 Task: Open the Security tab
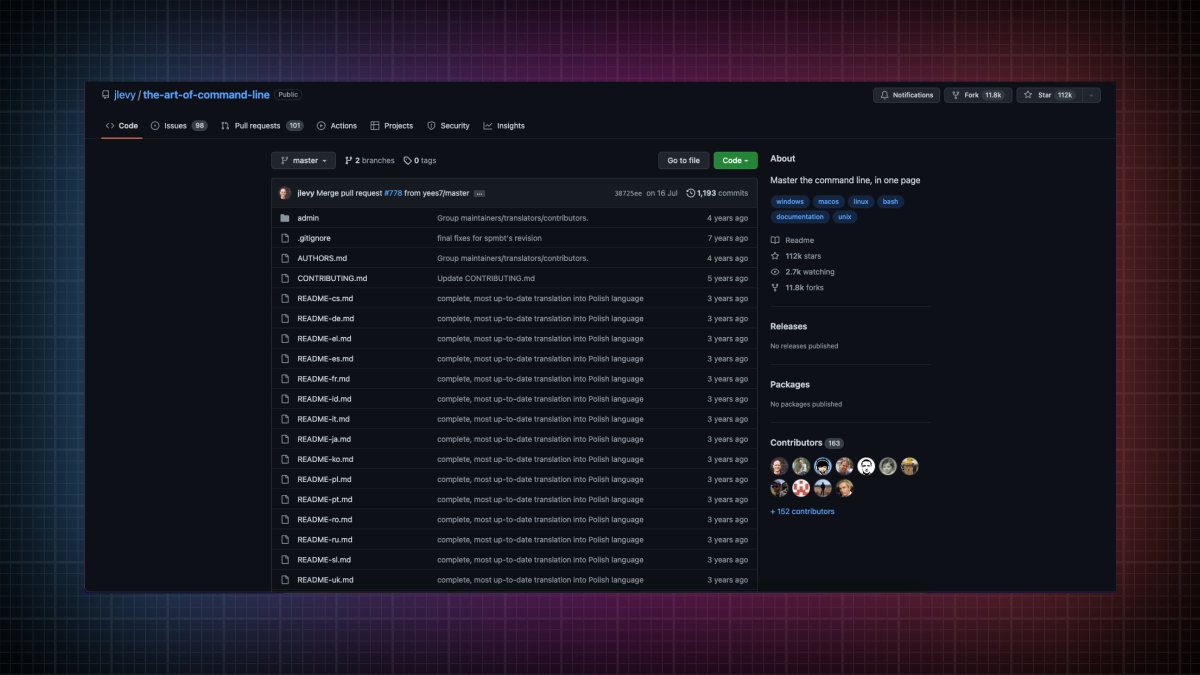coord(448,126)
